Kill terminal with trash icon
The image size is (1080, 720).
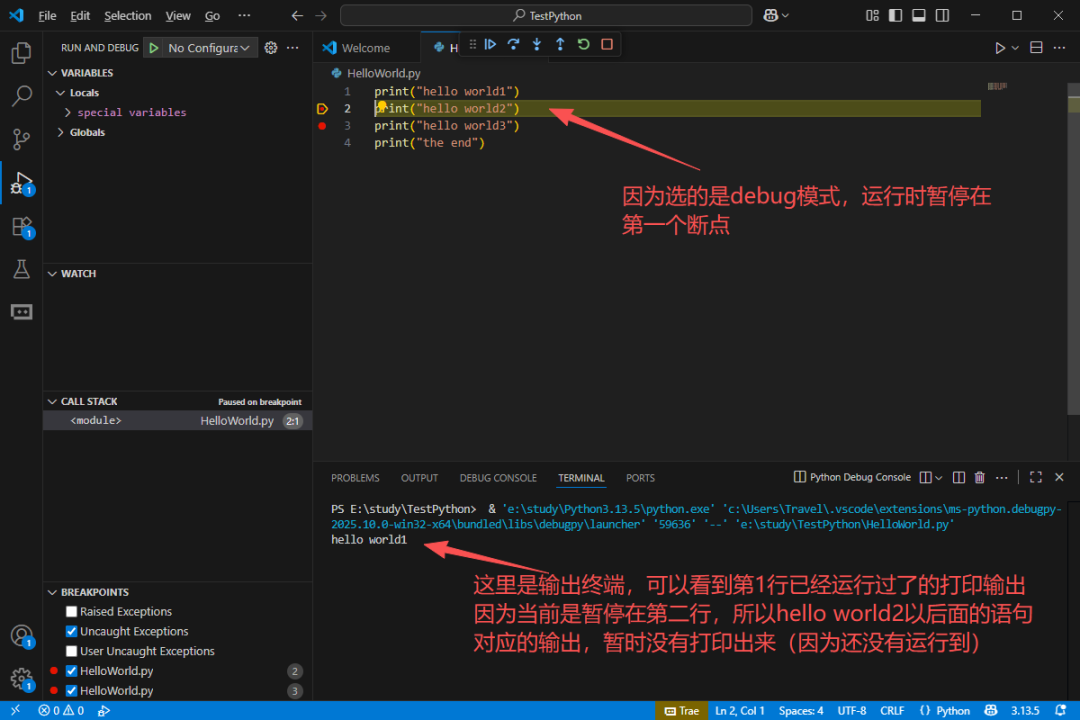click(x=979, y=477)
